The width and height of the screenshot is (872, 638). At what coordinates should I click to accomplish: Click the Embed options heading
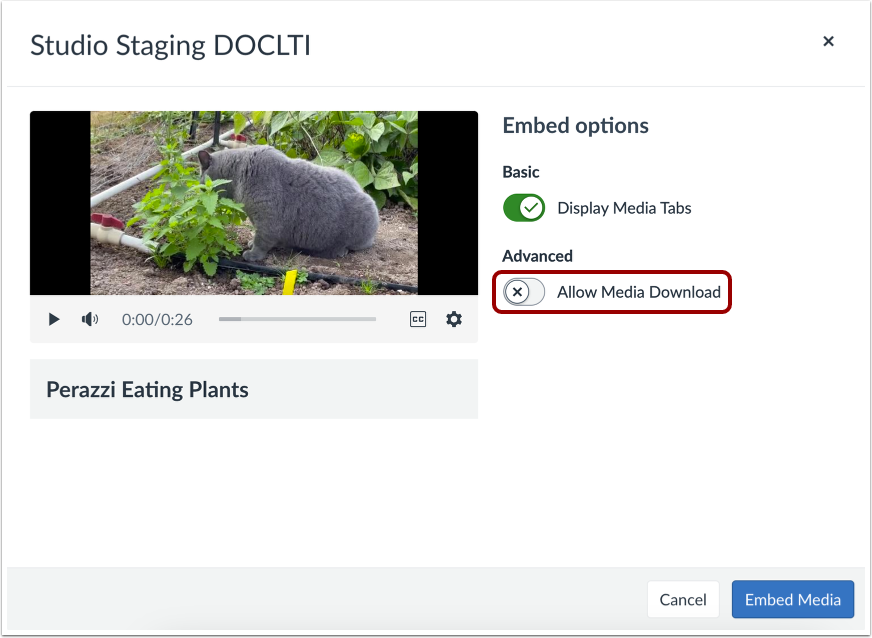pos(574,125)
